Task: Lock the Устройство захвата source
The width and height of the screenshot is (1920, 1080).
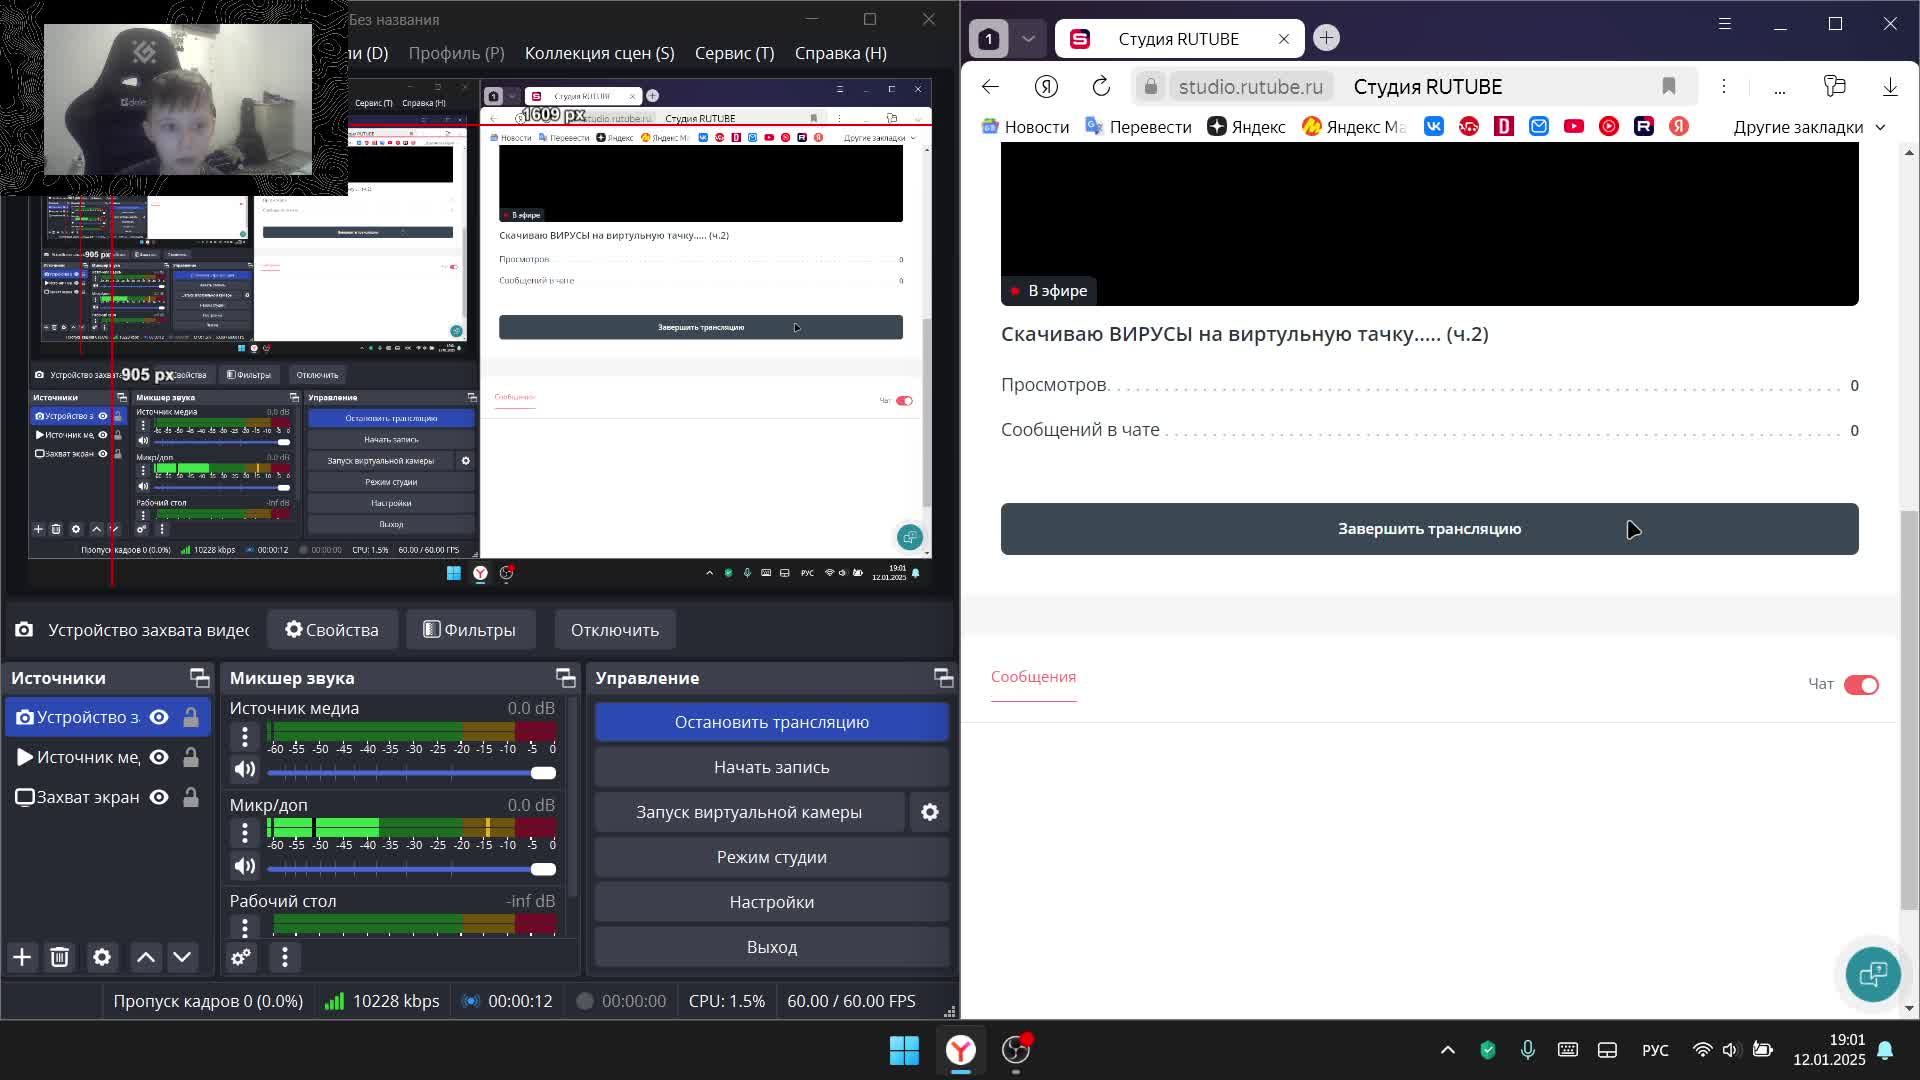Action: pos(190,717)
